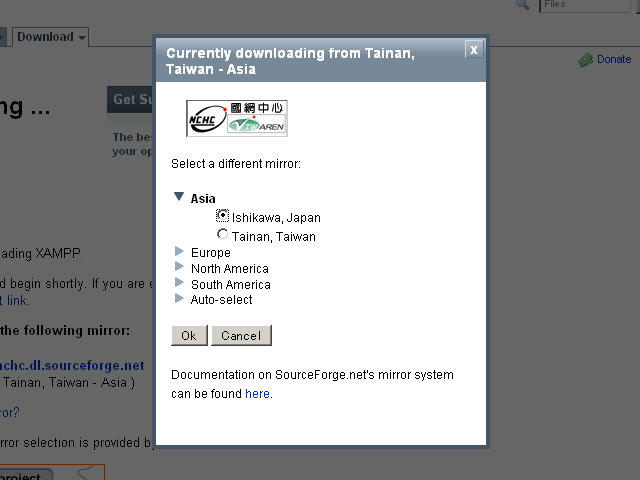Collapse the Asia mirror group
This screenshot has width=640, height=480.
tap(179, 196)
